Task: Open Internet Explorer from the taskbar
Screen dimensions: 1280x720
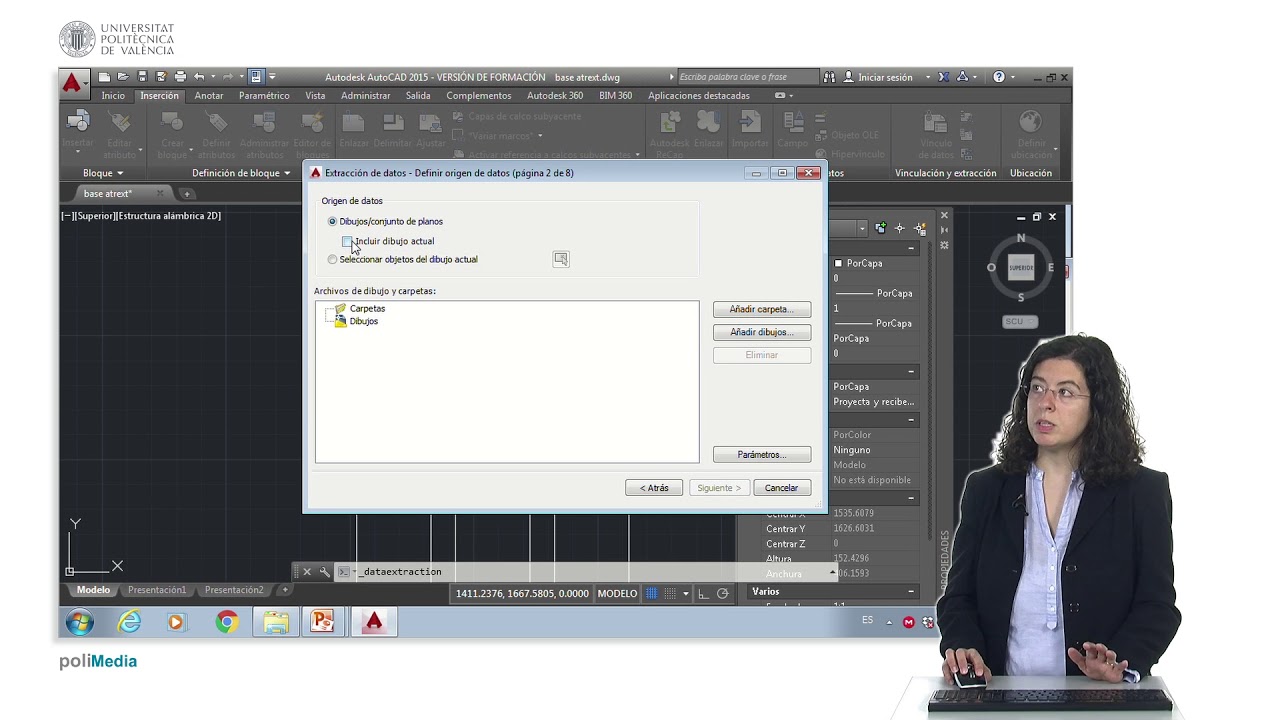Action: click(x=129, y=622)
